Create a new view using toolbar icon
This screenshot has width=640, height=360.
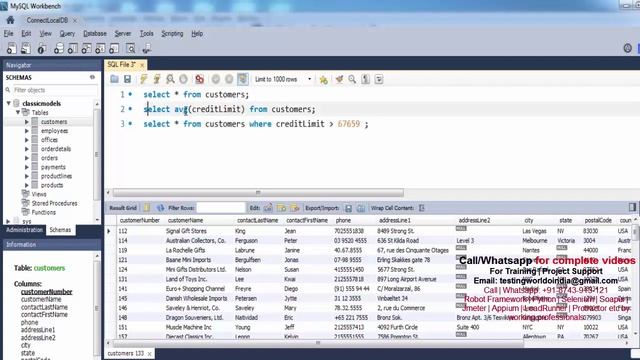86,49
